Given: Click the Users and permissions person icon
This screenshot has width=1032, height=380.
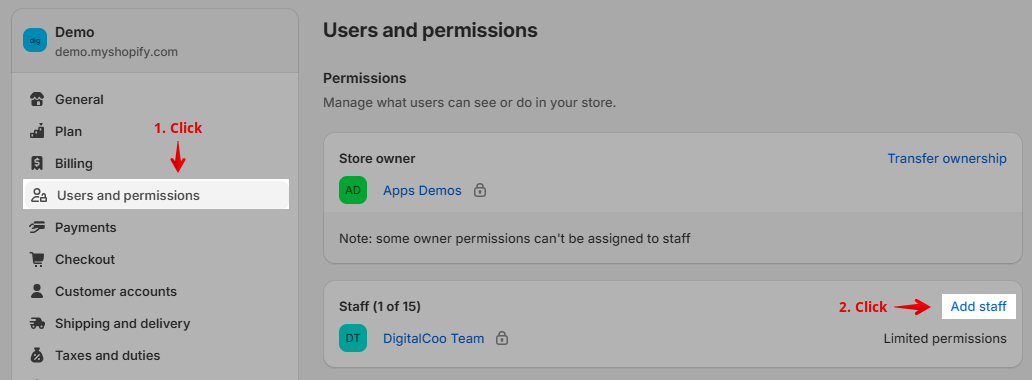Looking at the screenshot, I should [x=39, y=196].
